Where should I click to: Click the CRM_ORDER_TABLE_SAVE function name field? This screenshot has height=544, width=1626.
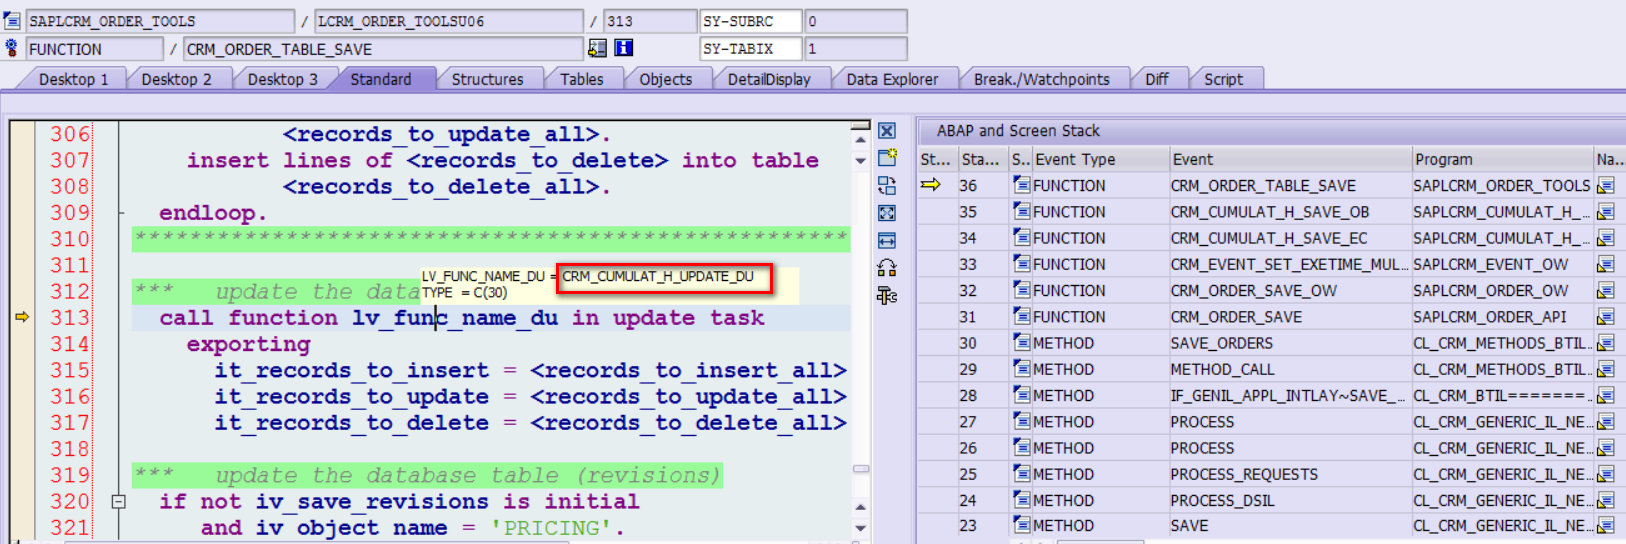[x=384, y=48]
